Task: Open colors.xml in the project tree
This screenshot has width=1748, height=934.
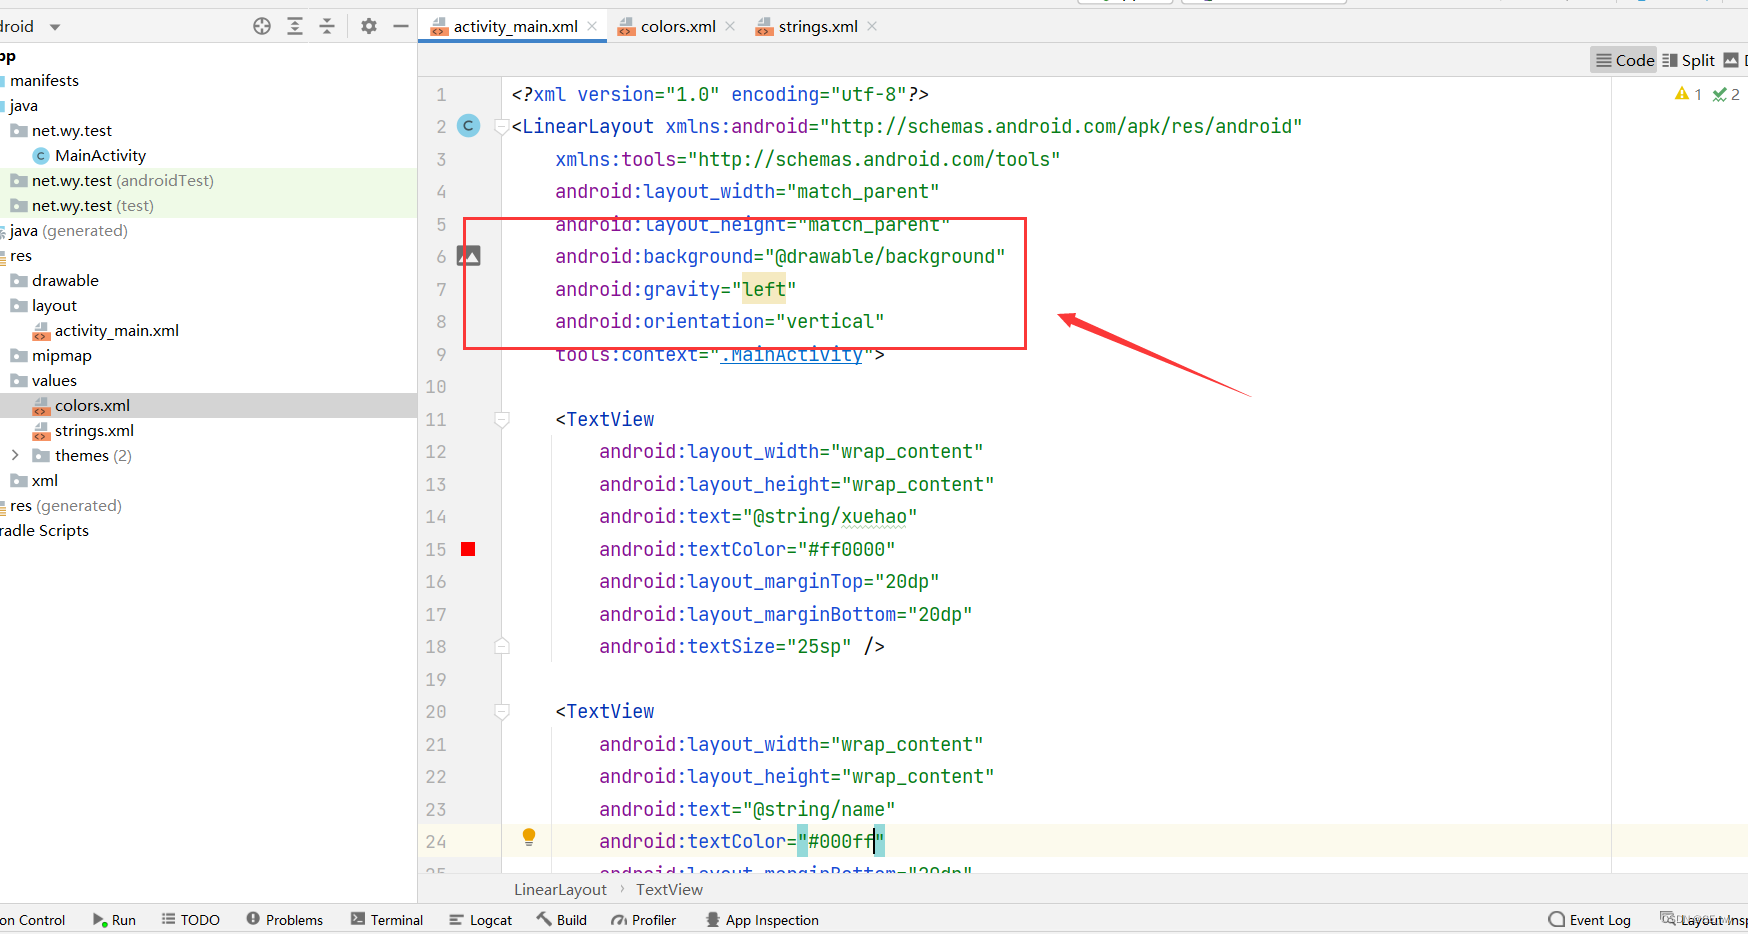Action: [92, 406]
